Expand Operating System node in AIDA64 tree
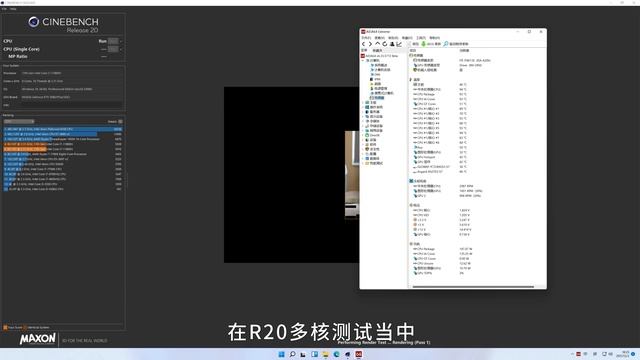Viewport: 640px width, 360px height. [362, 107]
